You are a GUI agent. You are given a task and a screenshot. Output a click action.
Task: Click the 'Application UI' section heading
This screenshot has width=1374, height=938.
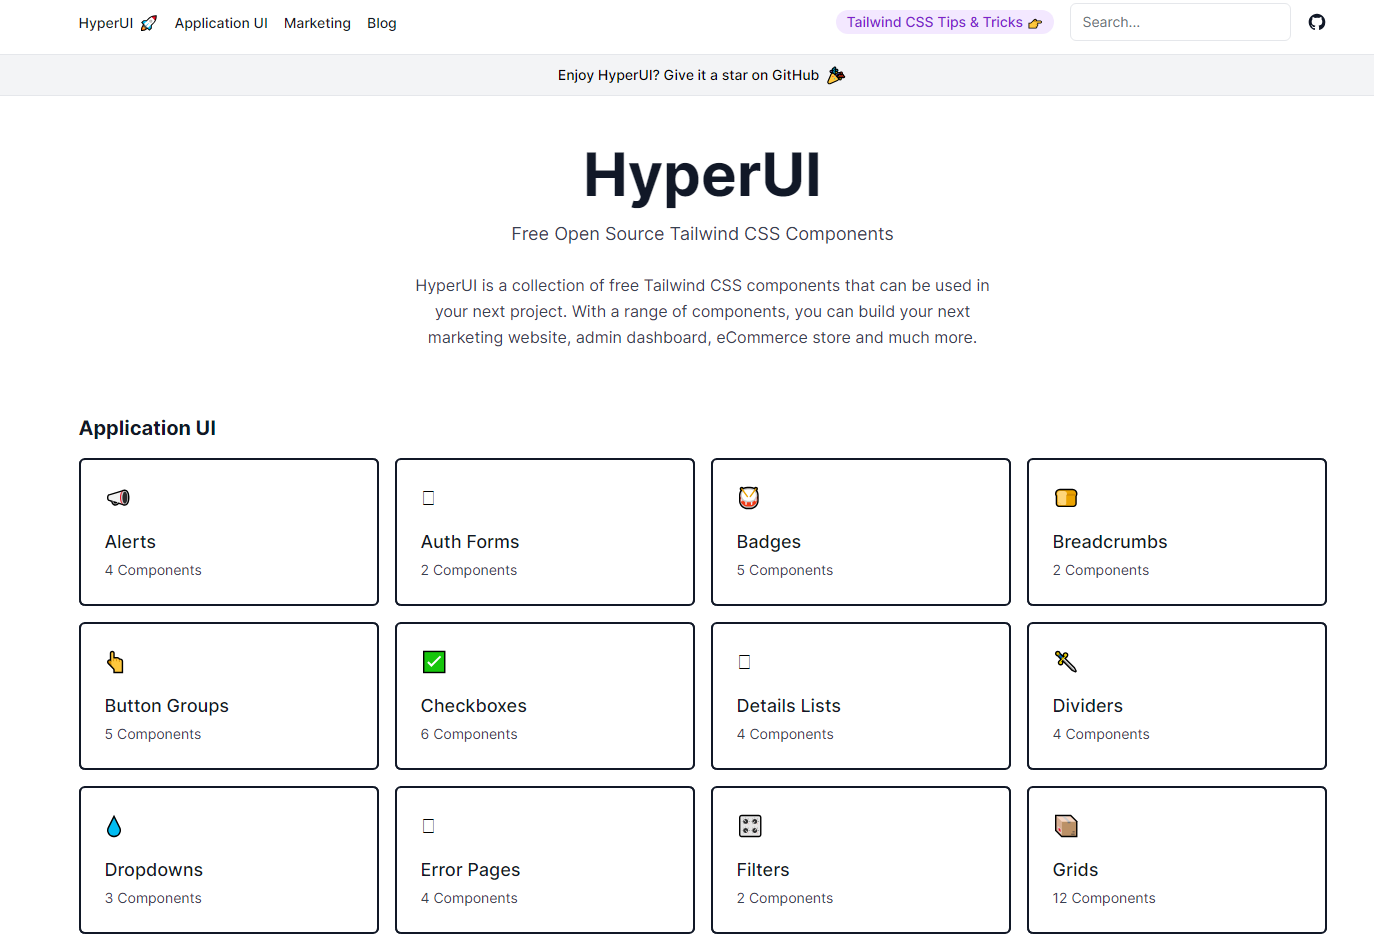148,428
